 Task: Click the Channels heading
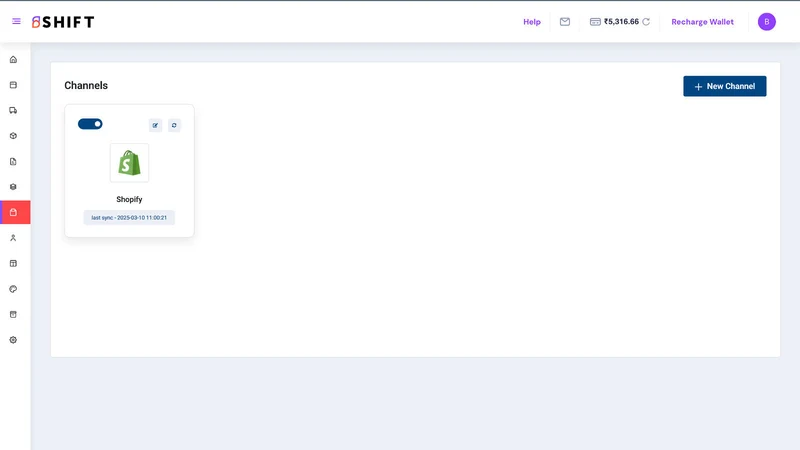point(86,86)
